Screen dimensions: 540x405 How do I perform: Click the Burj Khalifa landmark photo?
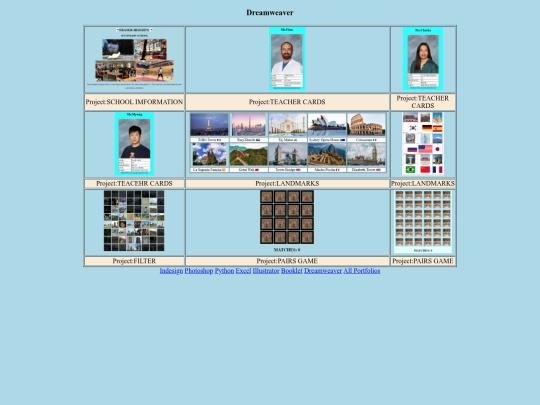click(248, 125)
